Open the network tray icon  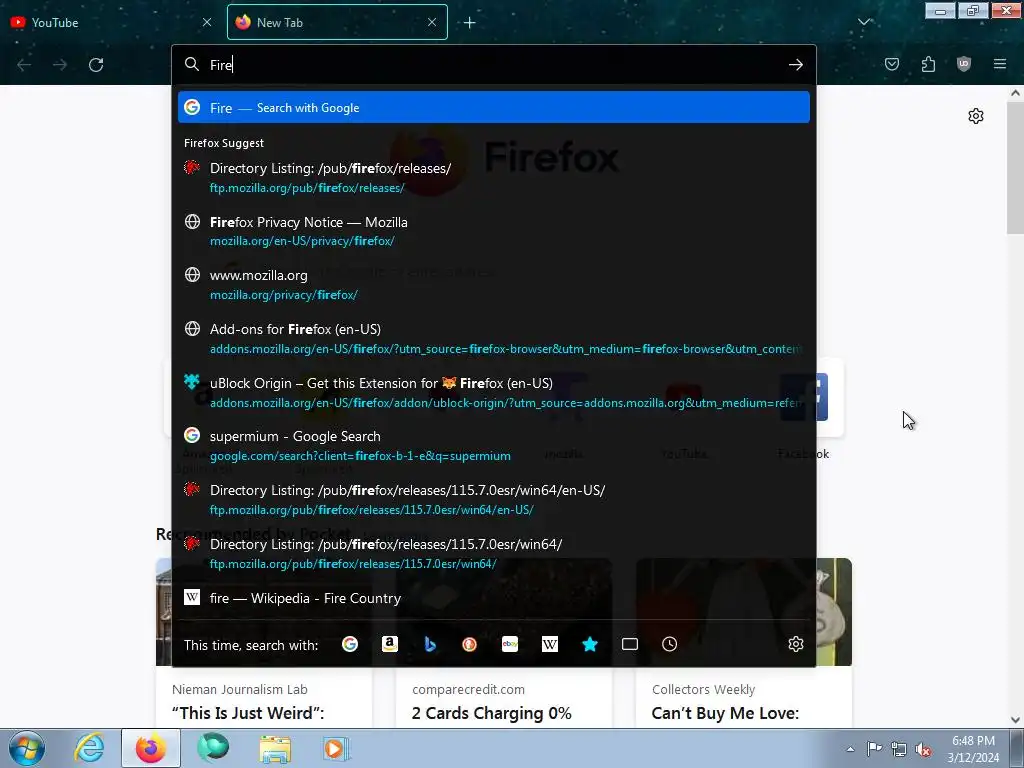(x=899, y=749)
